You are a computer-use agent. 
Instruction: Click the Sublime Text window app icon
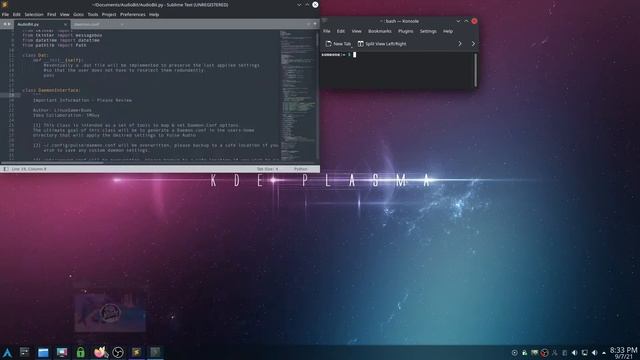click(x=4, y=4)
